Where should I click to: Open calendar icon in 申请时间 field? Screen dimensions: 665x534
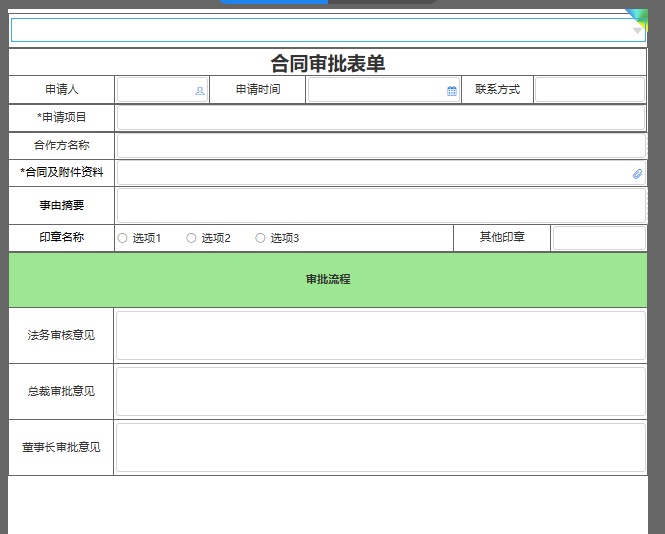[x=452, y=91]
